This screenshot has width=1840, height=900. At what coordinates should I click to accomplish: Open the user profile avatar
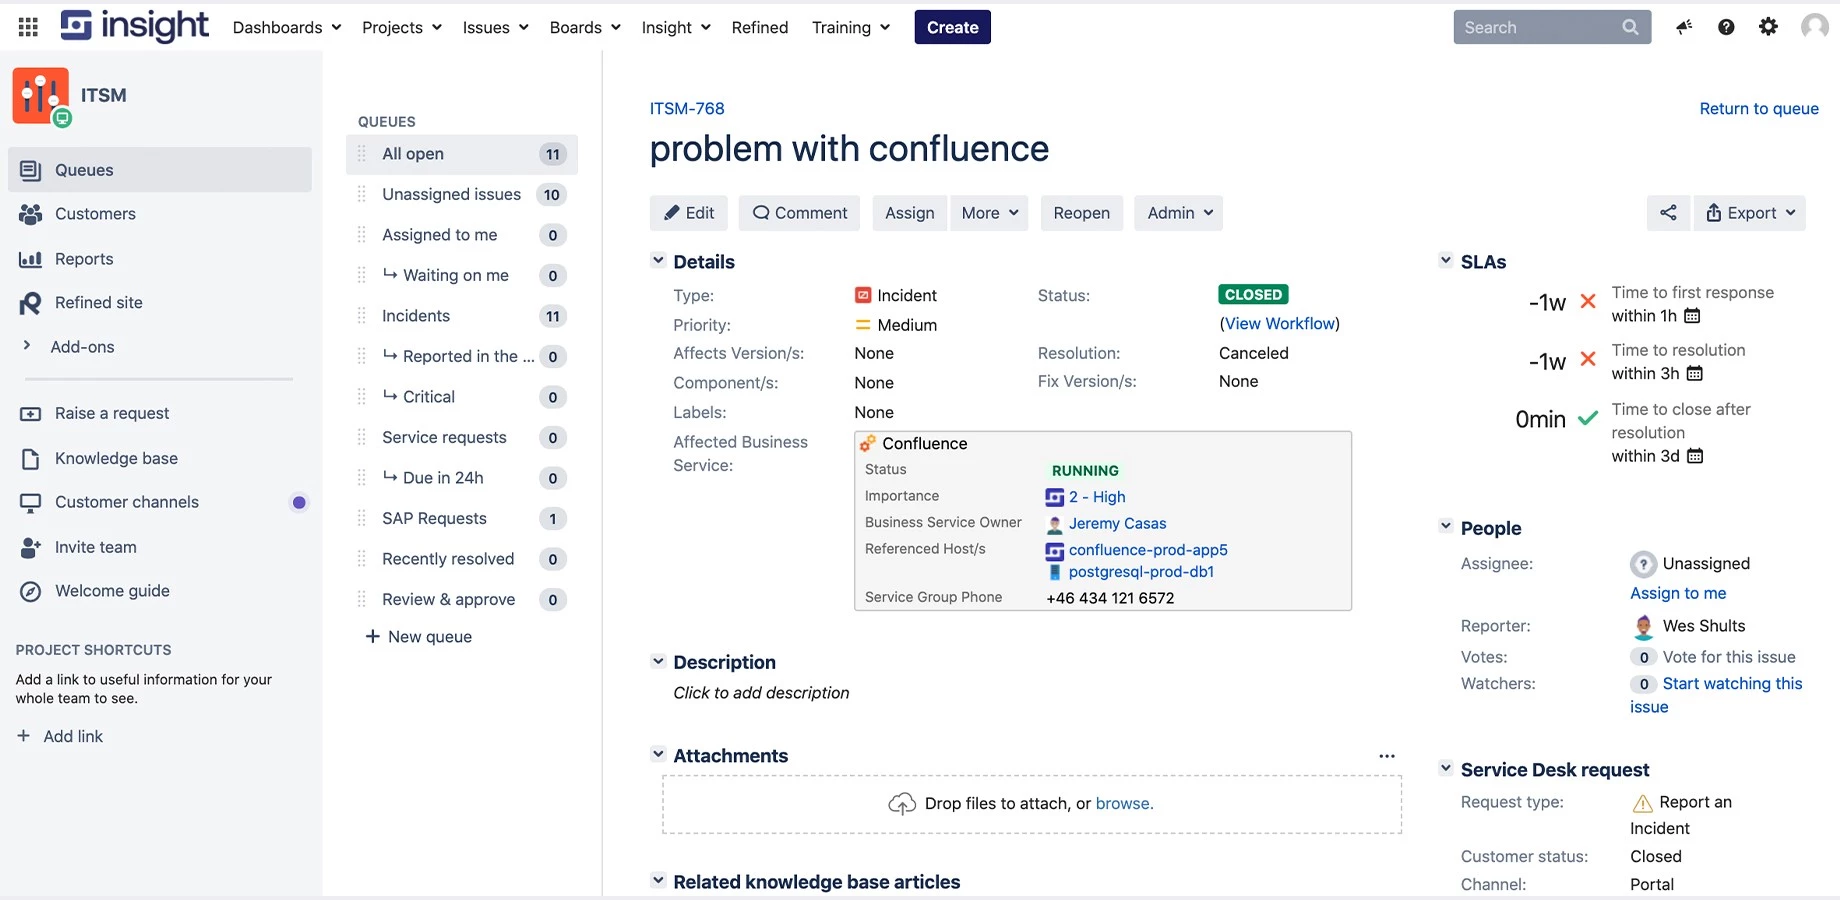[x=1814, y=27]
